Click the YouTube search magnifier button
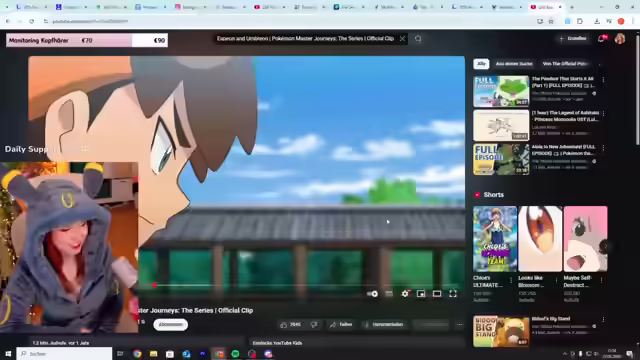The width and height of the screenshot is (640, 360). coord(418,39)
